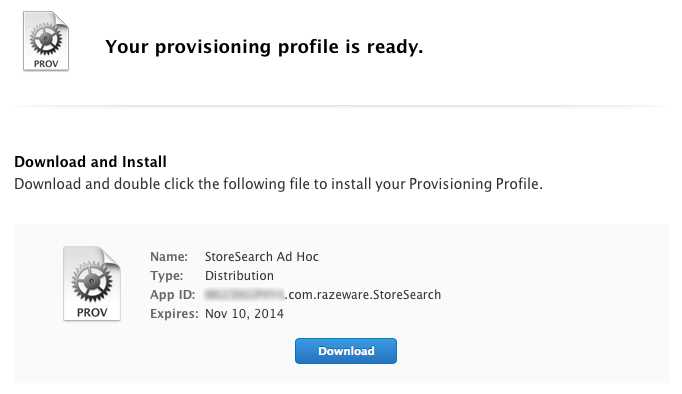Click the 'Download and Install' section heading
This screenshot has height=394, width=682.
(90, 162)
